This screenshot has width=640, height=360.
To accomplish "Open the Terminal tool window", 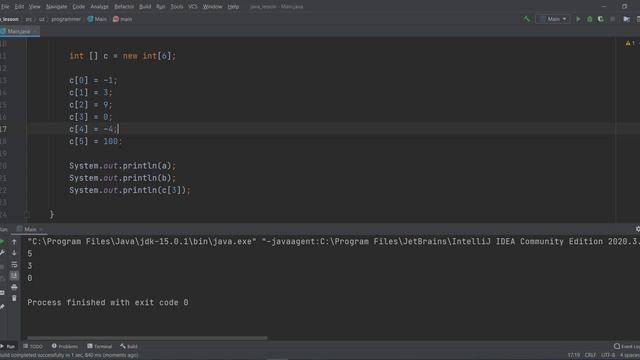I will click(x=100, y=346).
